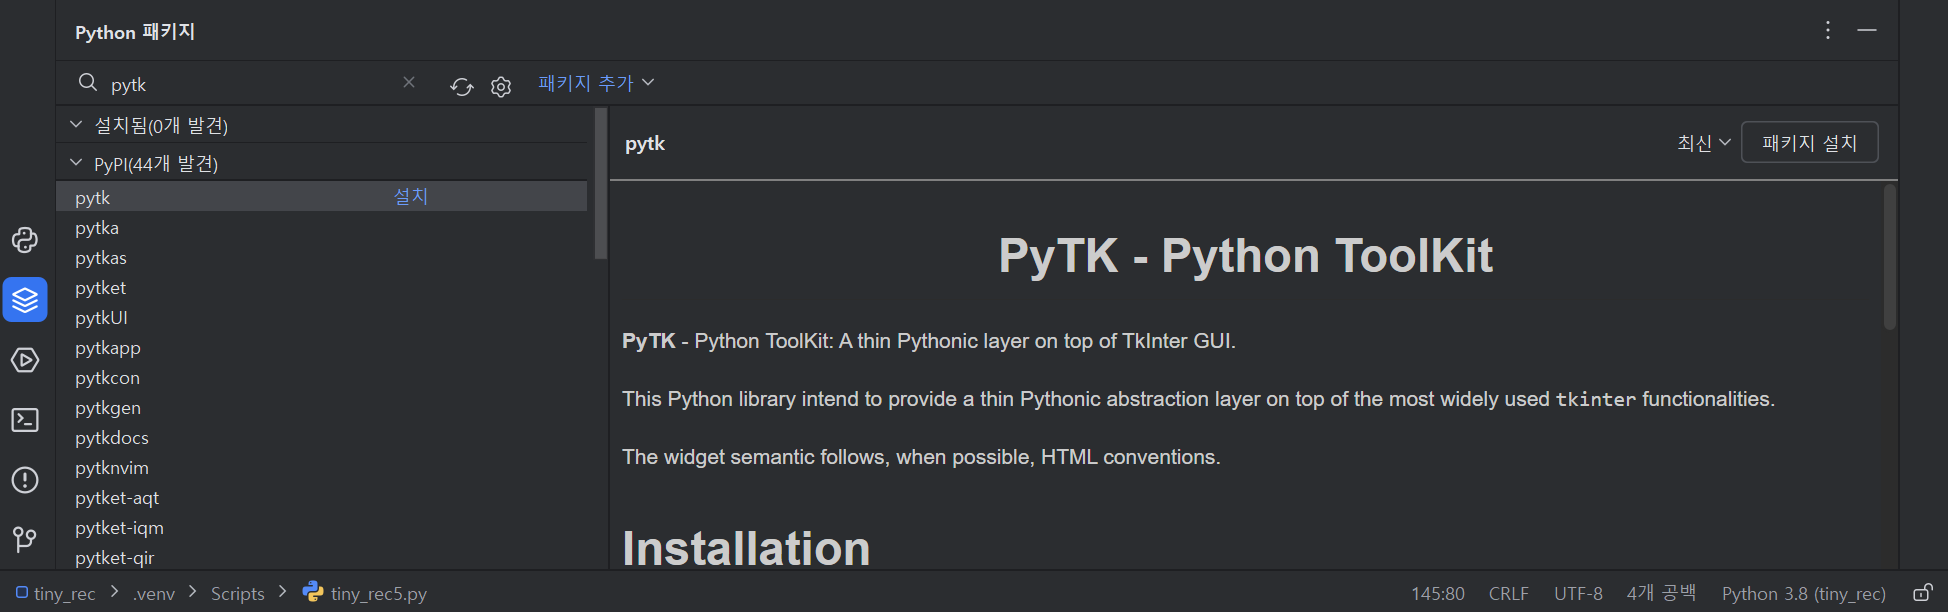Open the Python 3.8 (tiny_rec) interpreter selector
Viewport: 1948px width, 612px height.
click(x=1804, y=593)
